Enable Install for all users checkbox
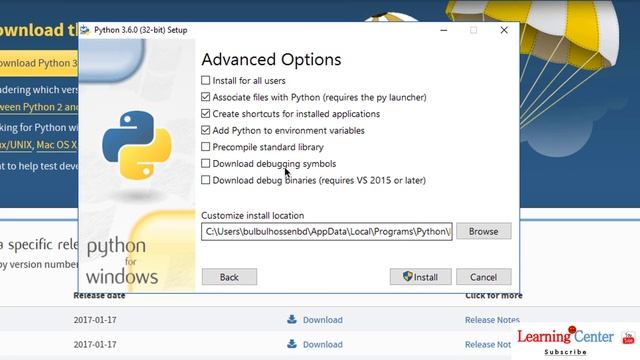 point(205,80)
